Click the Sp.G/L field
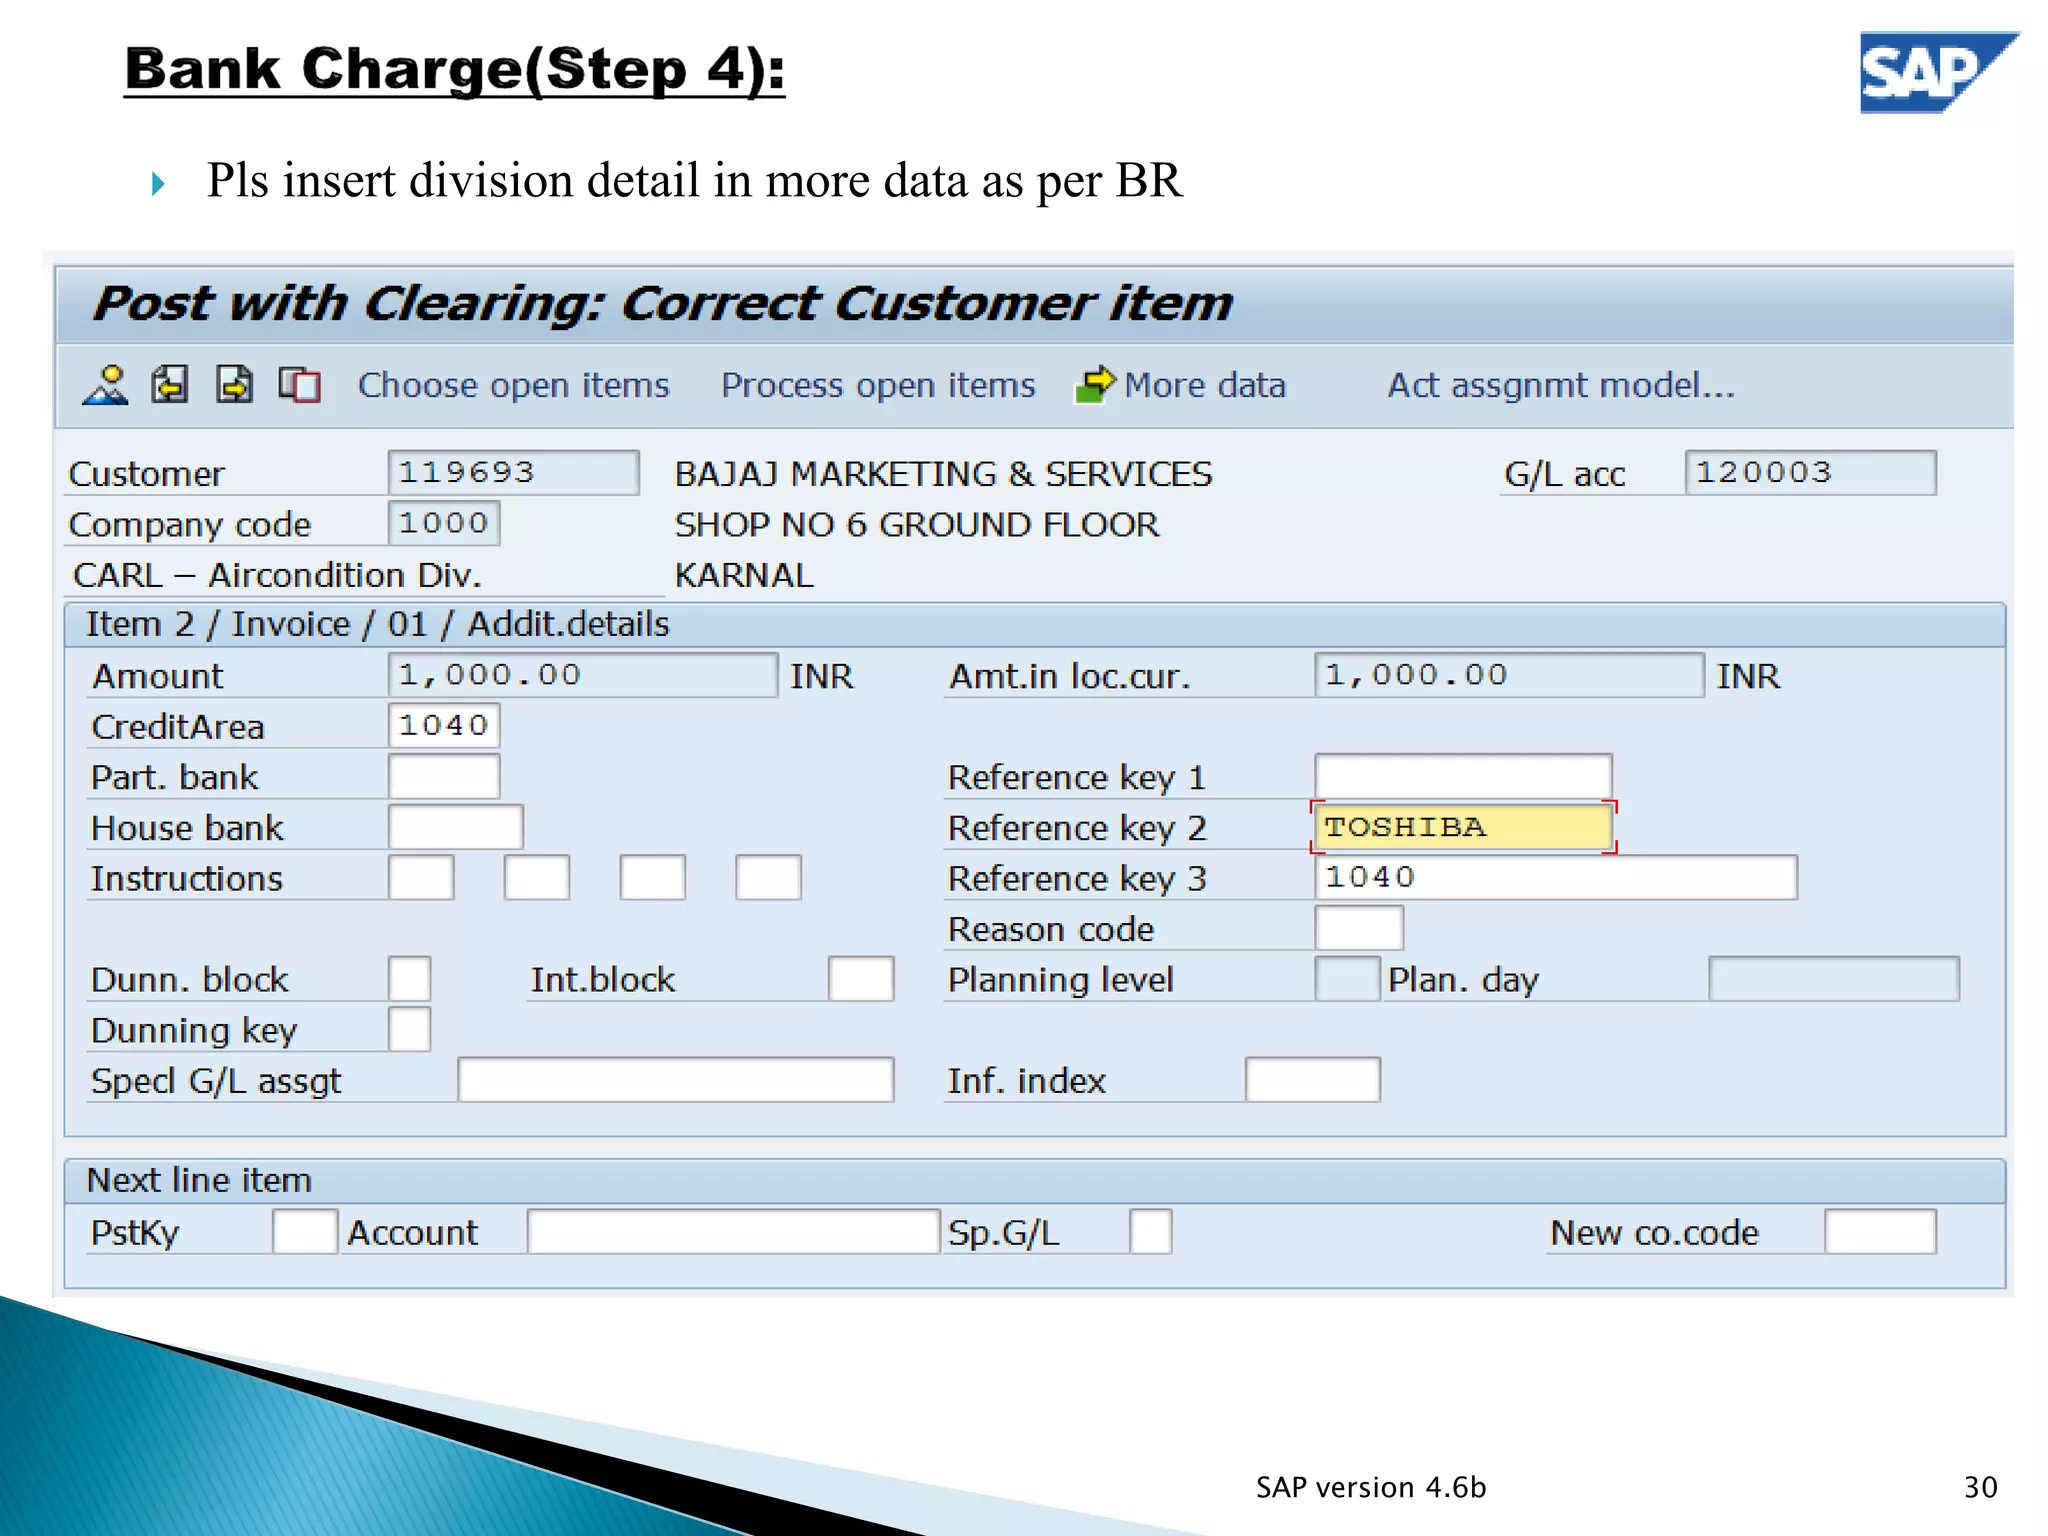Viewport: 2048px width, 1536px height. tap(1150, 1231)
